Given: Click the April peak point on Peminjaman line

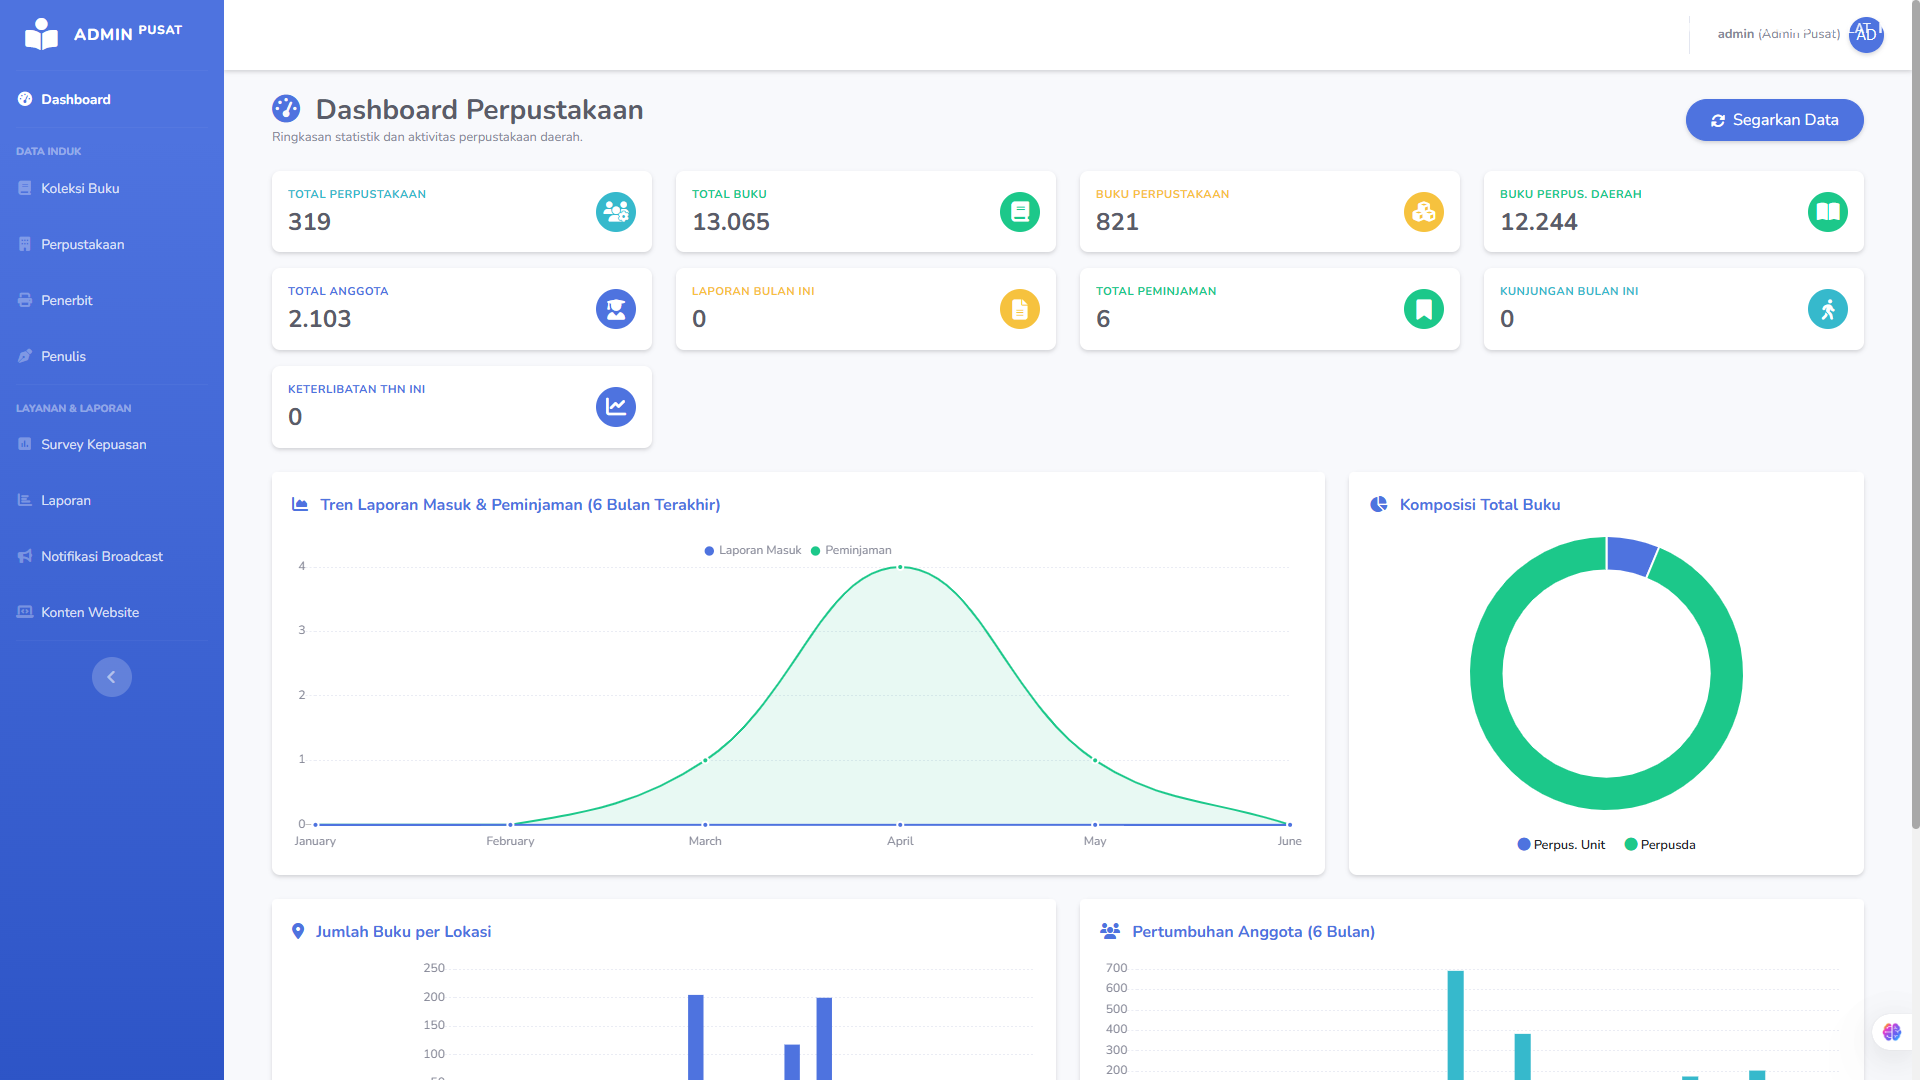Looking at the screenshot, I should tap(900, 567).
